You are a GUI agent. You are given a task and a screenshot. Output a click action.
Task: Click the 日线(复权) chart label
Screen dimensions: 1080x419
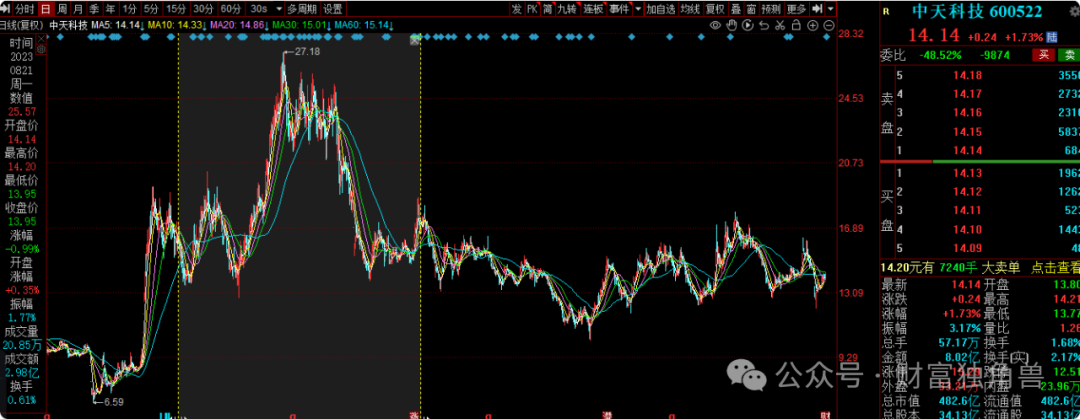[22, 25]
